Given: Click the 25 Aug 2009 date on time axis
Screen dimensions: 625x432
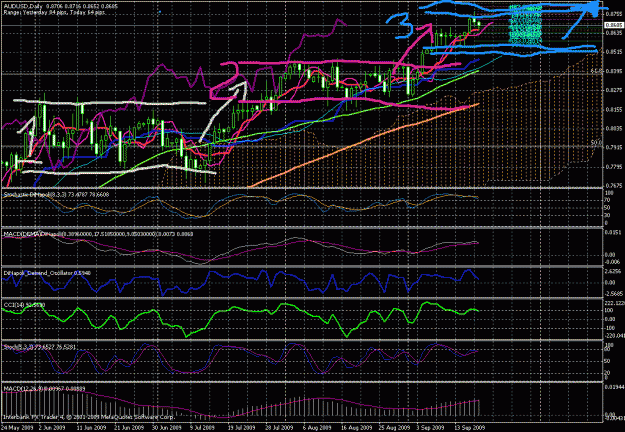Looking at the screenshot, I should pyautogui.click(x=393, y=428).
